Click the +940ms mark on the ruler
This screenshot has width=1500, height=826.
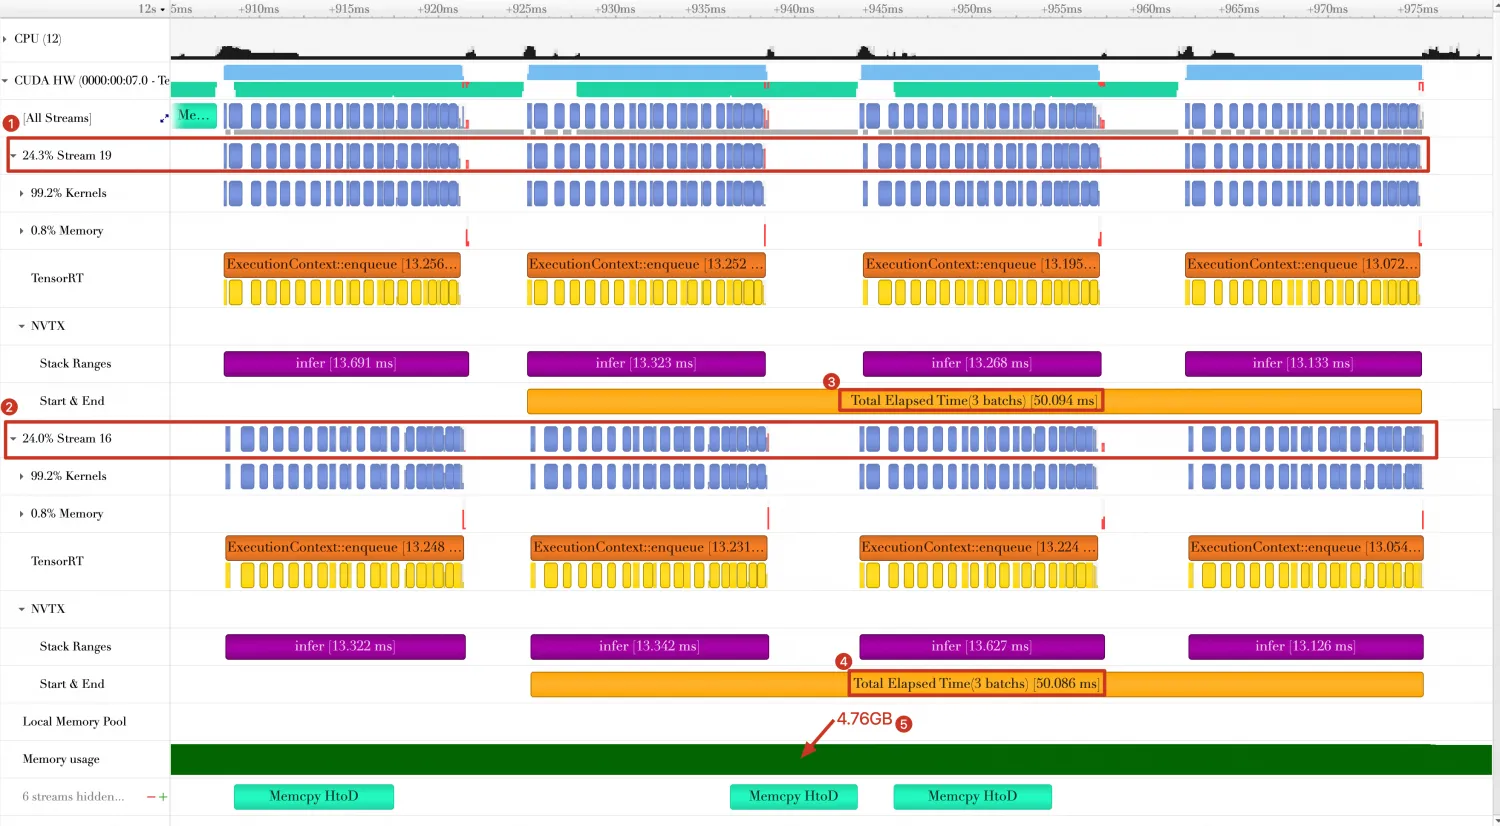[x=794, y=9]
